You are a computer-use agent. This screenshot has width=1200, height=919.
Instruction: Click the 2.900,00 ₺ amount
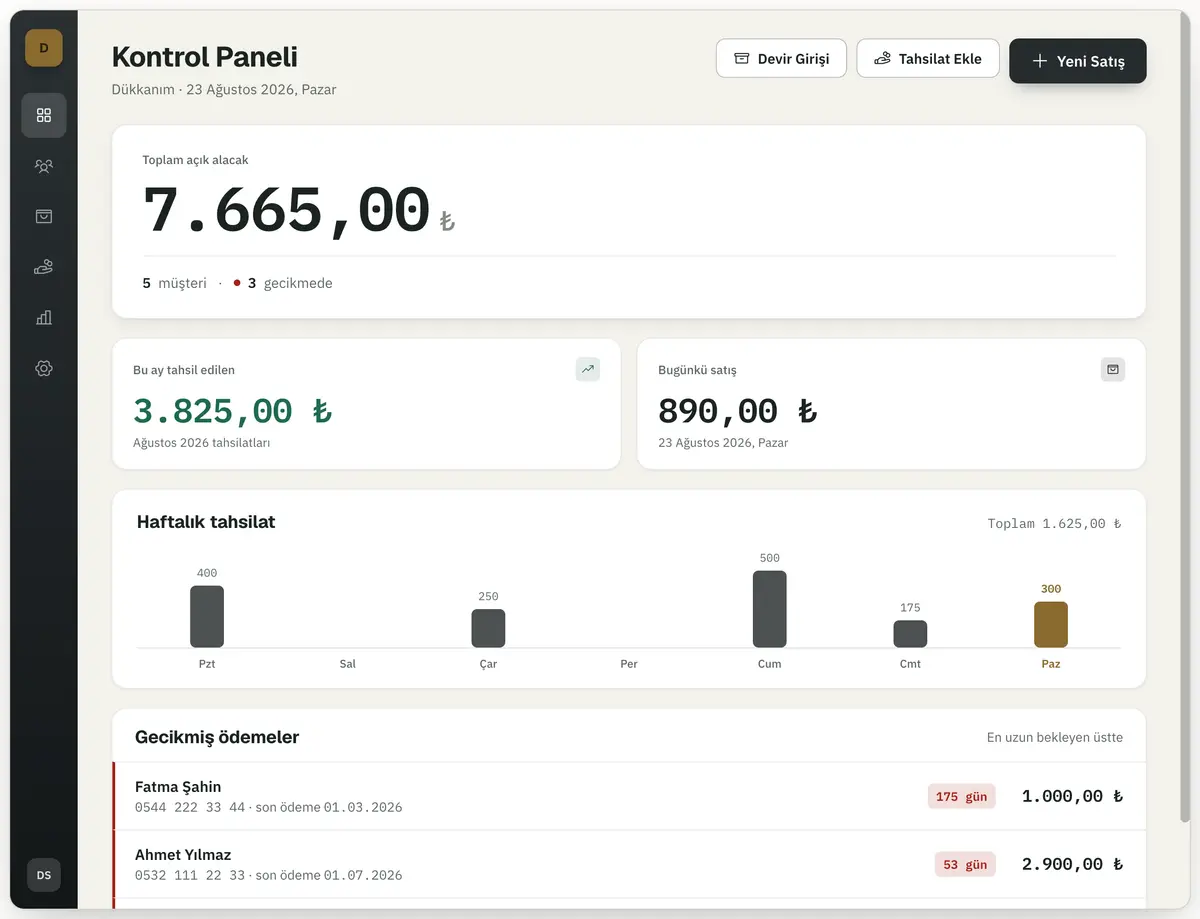click(x=1072, y=864)
